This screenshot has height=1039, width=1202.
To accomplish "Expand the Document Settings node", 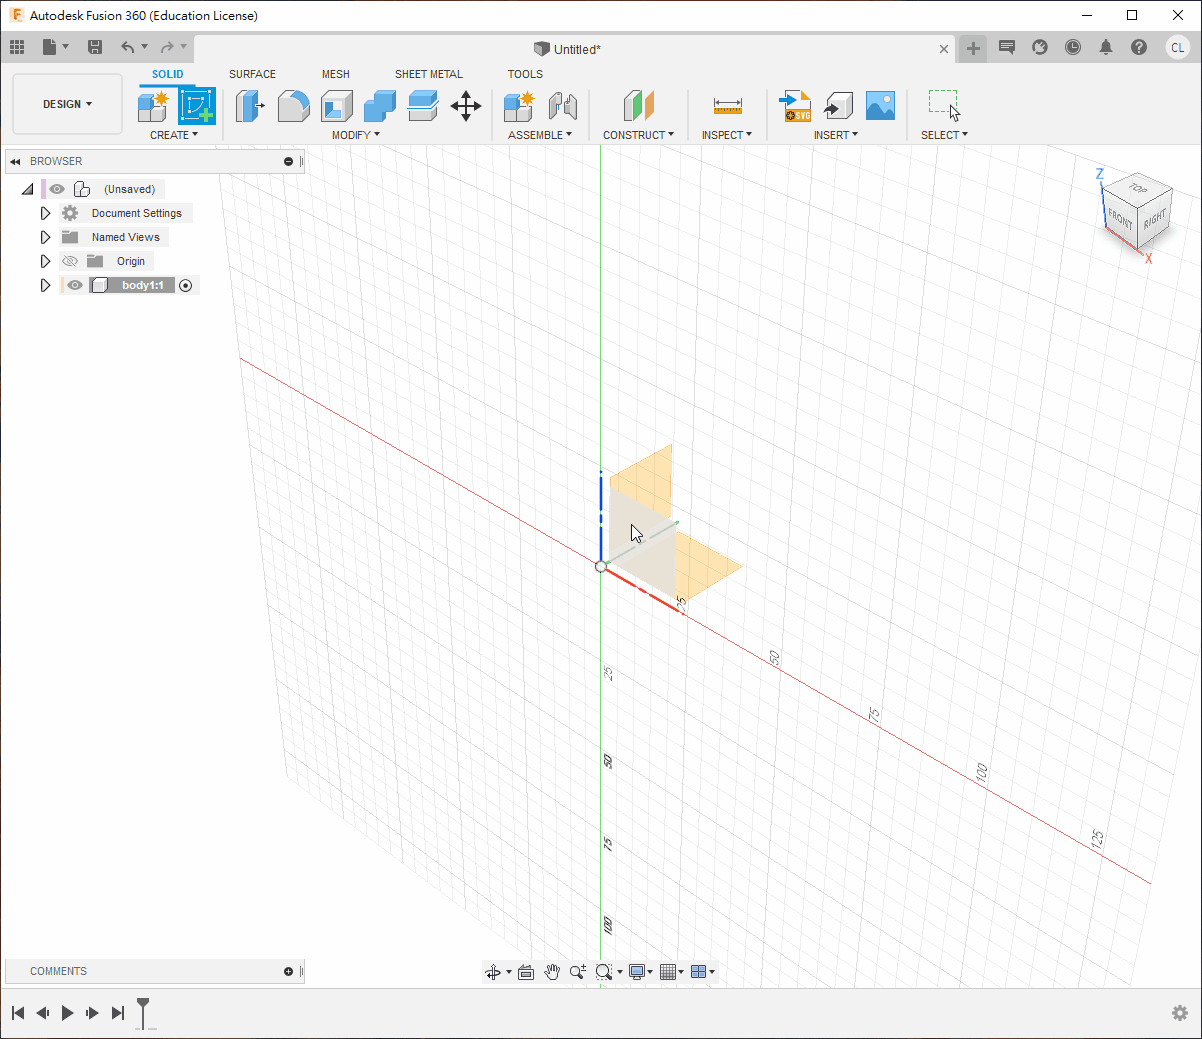I will [x=45, y=213].
